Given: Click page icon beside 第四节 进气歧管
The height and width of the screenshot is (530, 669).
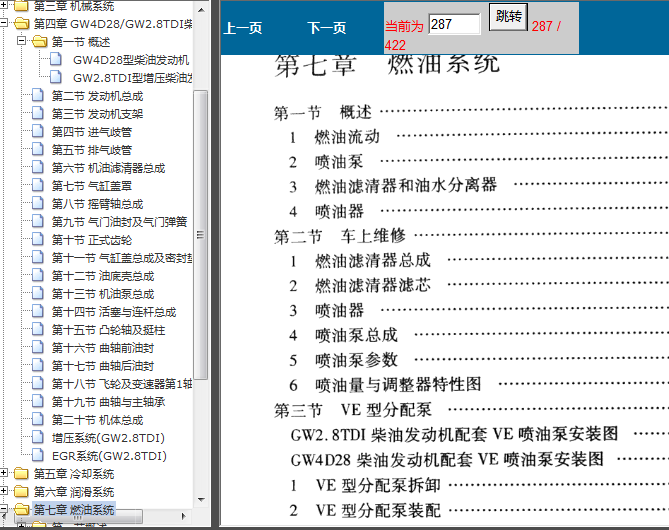Looking at the screenshot, I should pyautogui.click(x=38, y=131).
